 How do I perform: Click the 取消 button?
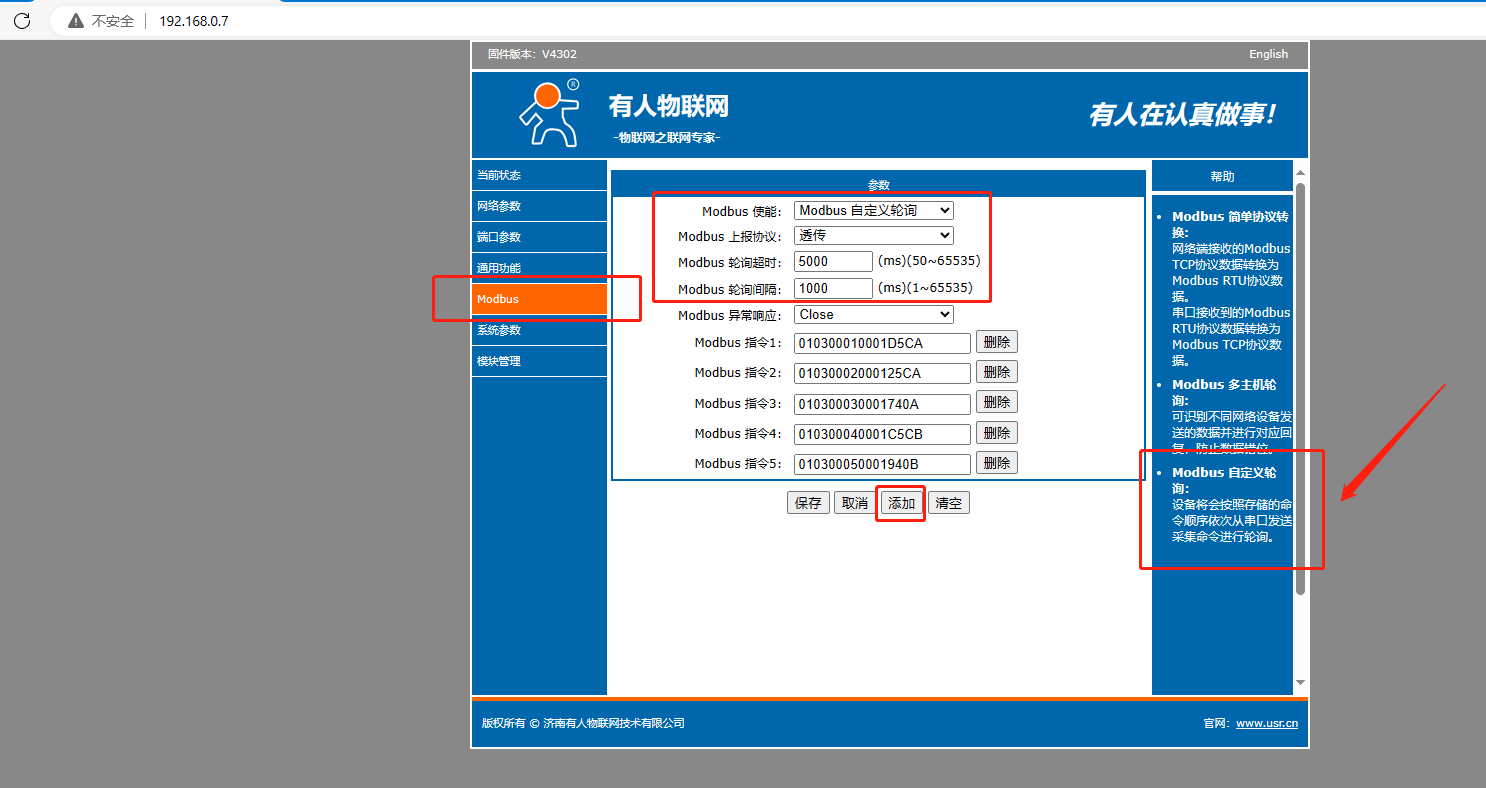(x=854, y=503)
